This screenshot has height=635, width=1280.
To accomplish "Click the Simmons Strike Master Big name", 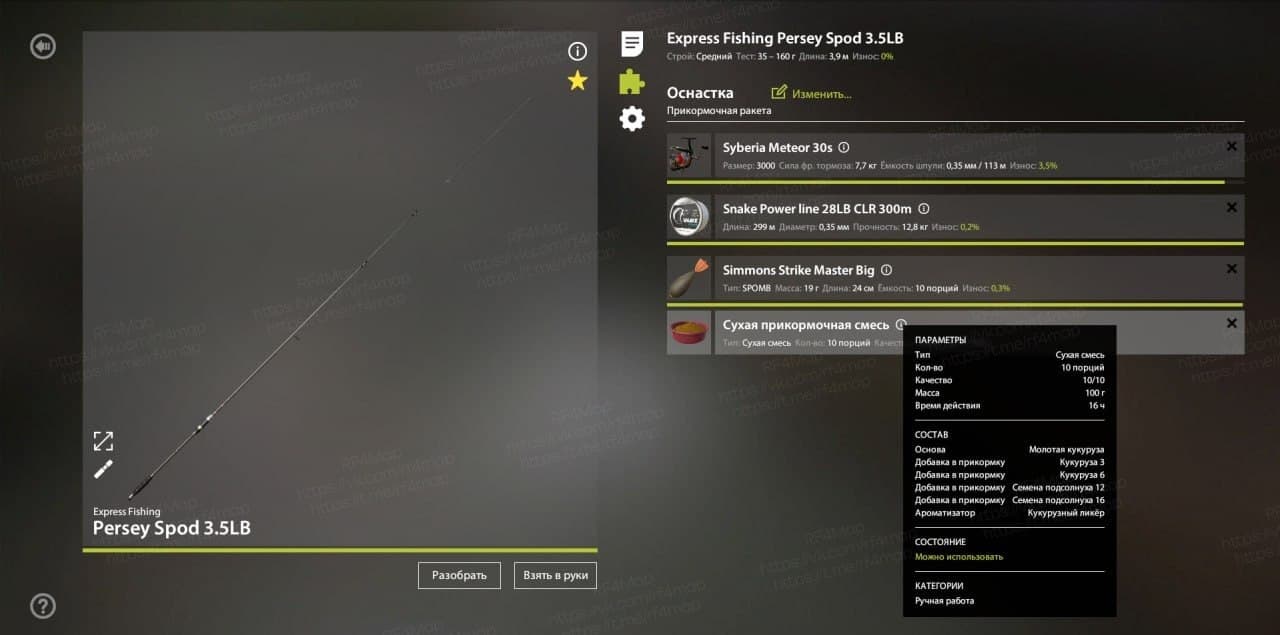I will 799,270.
